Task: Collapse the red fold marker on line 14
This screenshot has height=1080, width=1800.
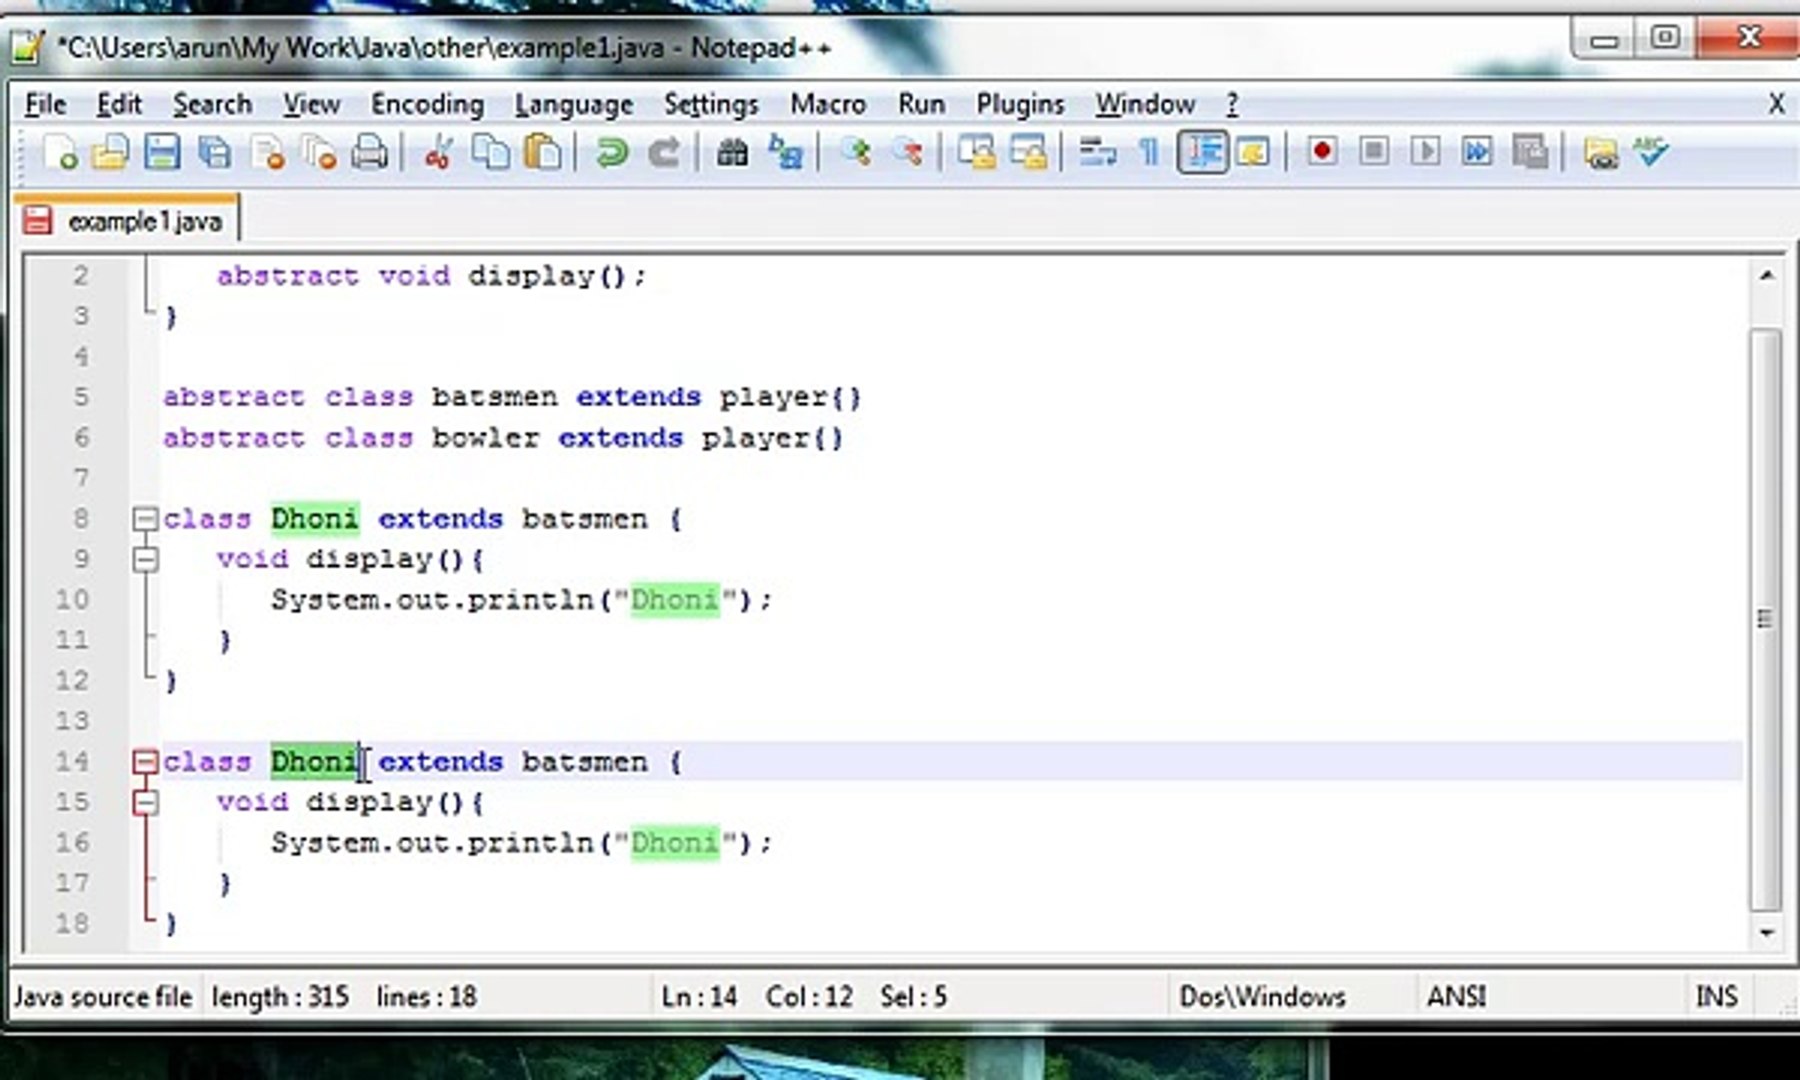Action: 146,762
